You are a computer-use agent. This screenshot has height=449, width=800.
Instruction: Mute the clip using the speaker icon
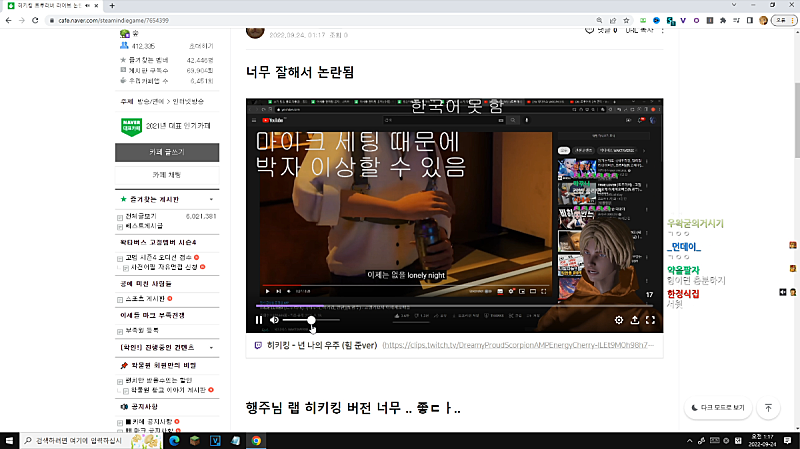pos(274,320)
